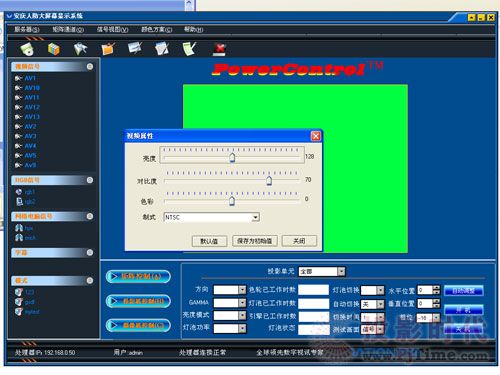500x375 pixels.
Task: Click the camera icon beside AV11
Action: click(18, 97)
